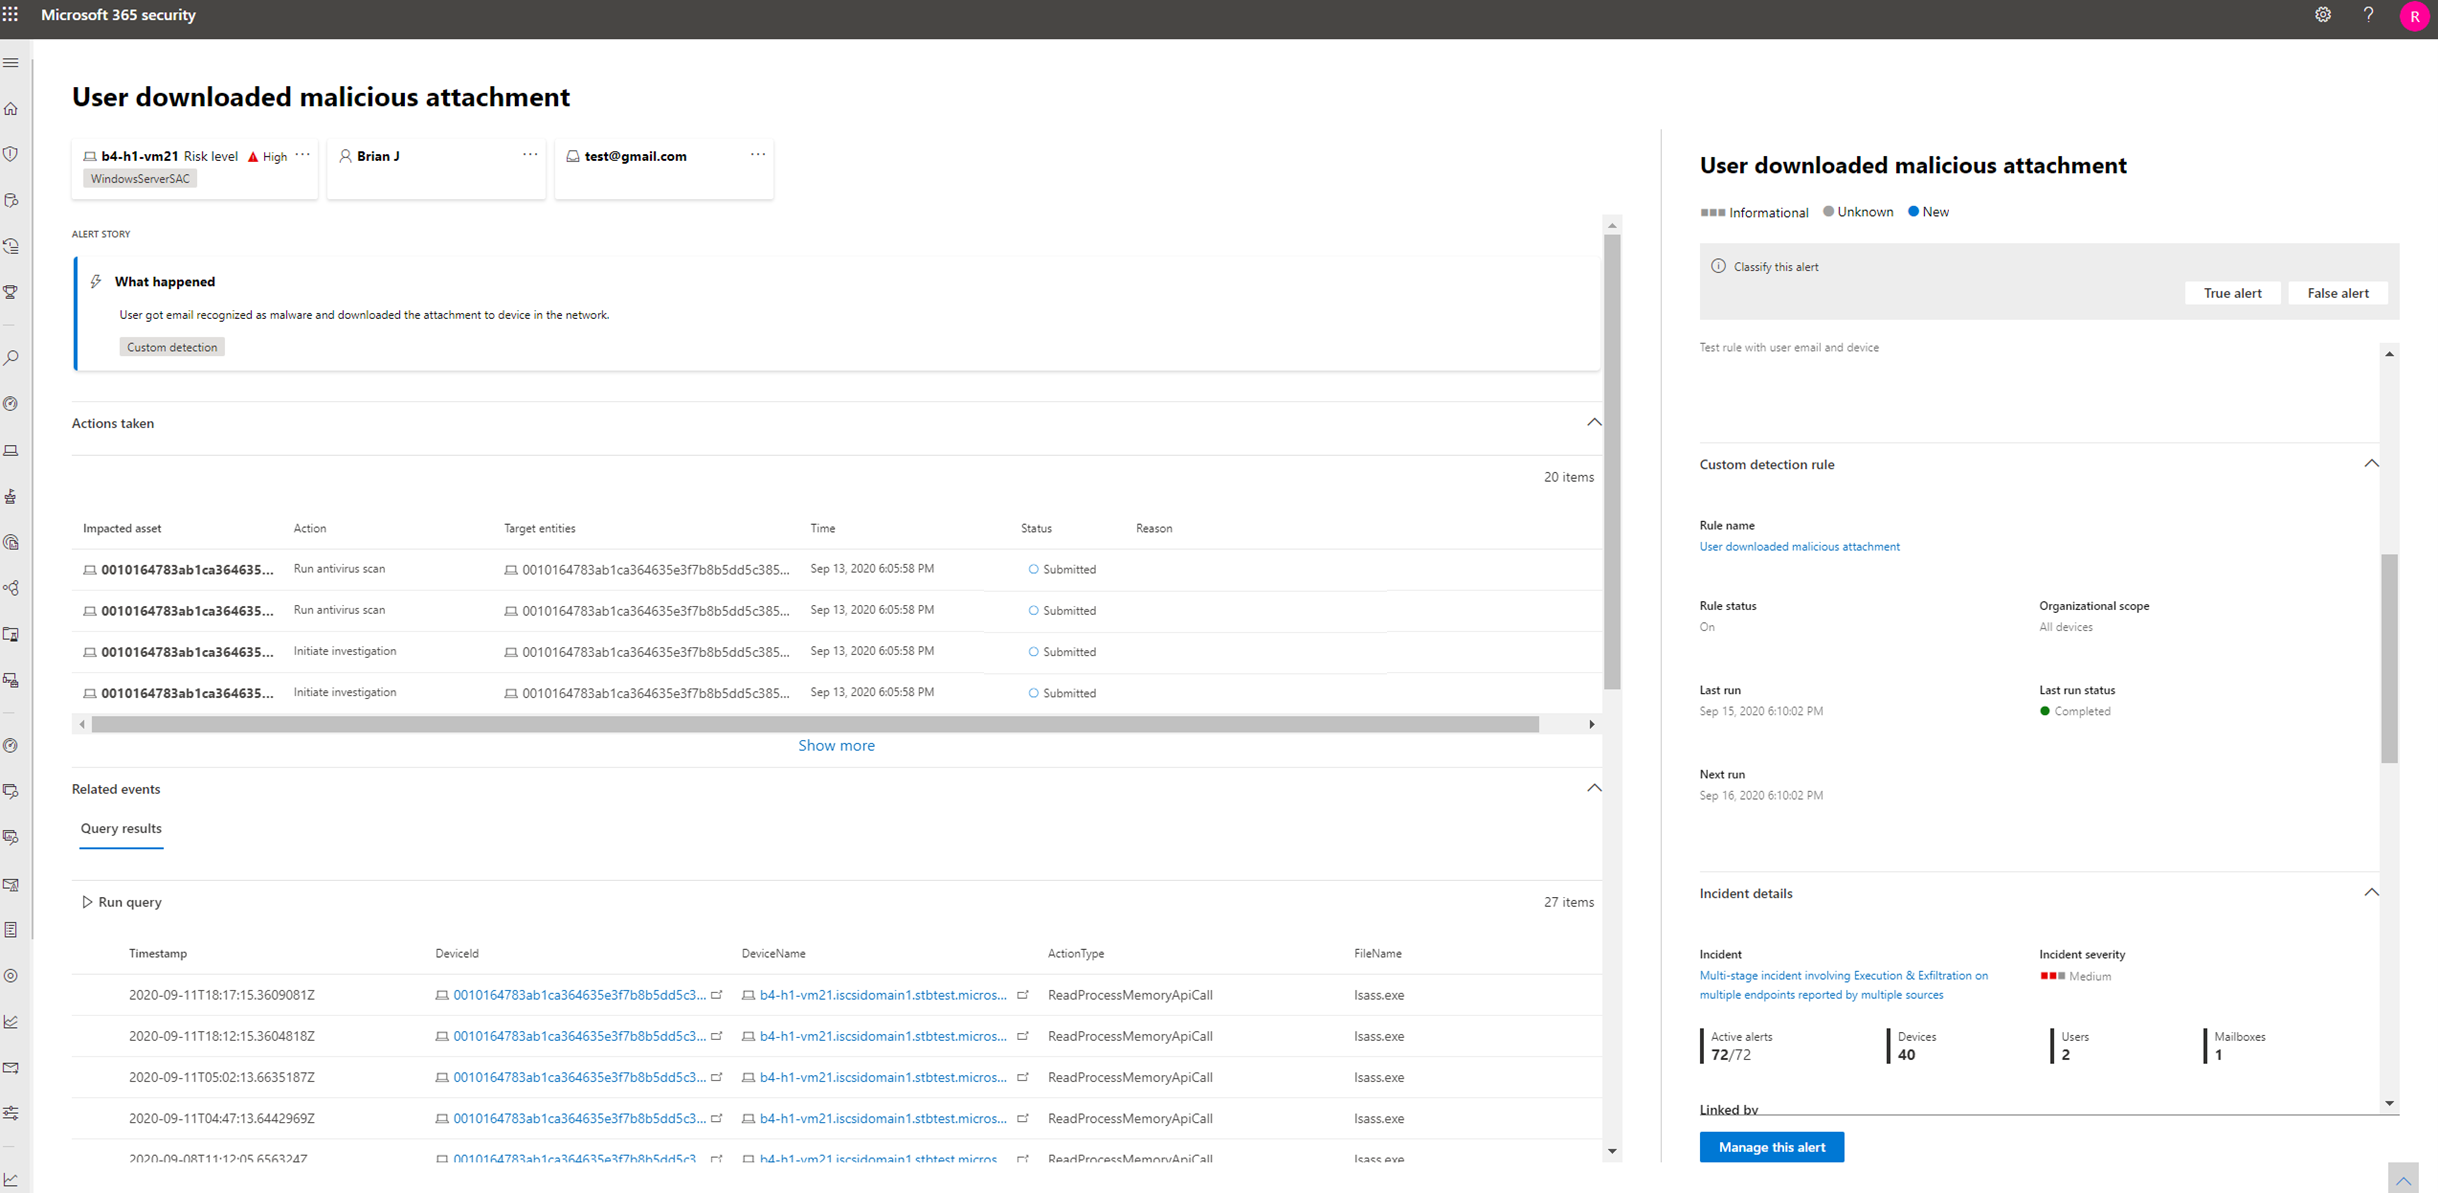Open the app launcher waffle icon
The height and width of the screenshot is (1193, 2438).
[x=11, y=15]
